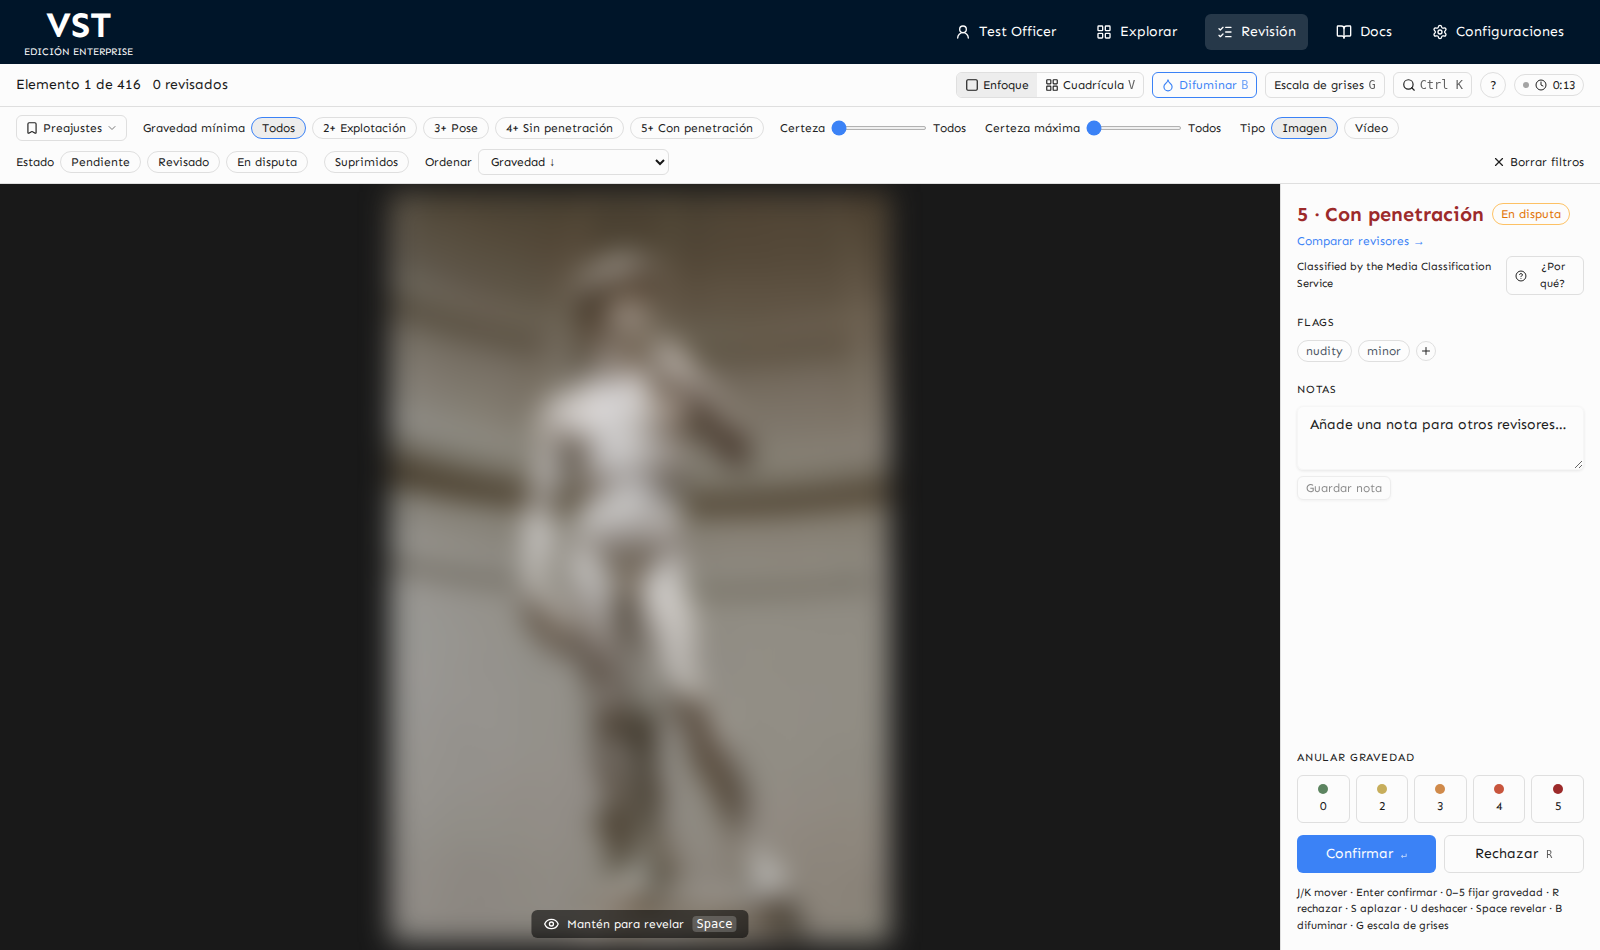The height and width of the screenshot is (950, 1600).
Task: Go to the Docs section
Action: 1364,32
